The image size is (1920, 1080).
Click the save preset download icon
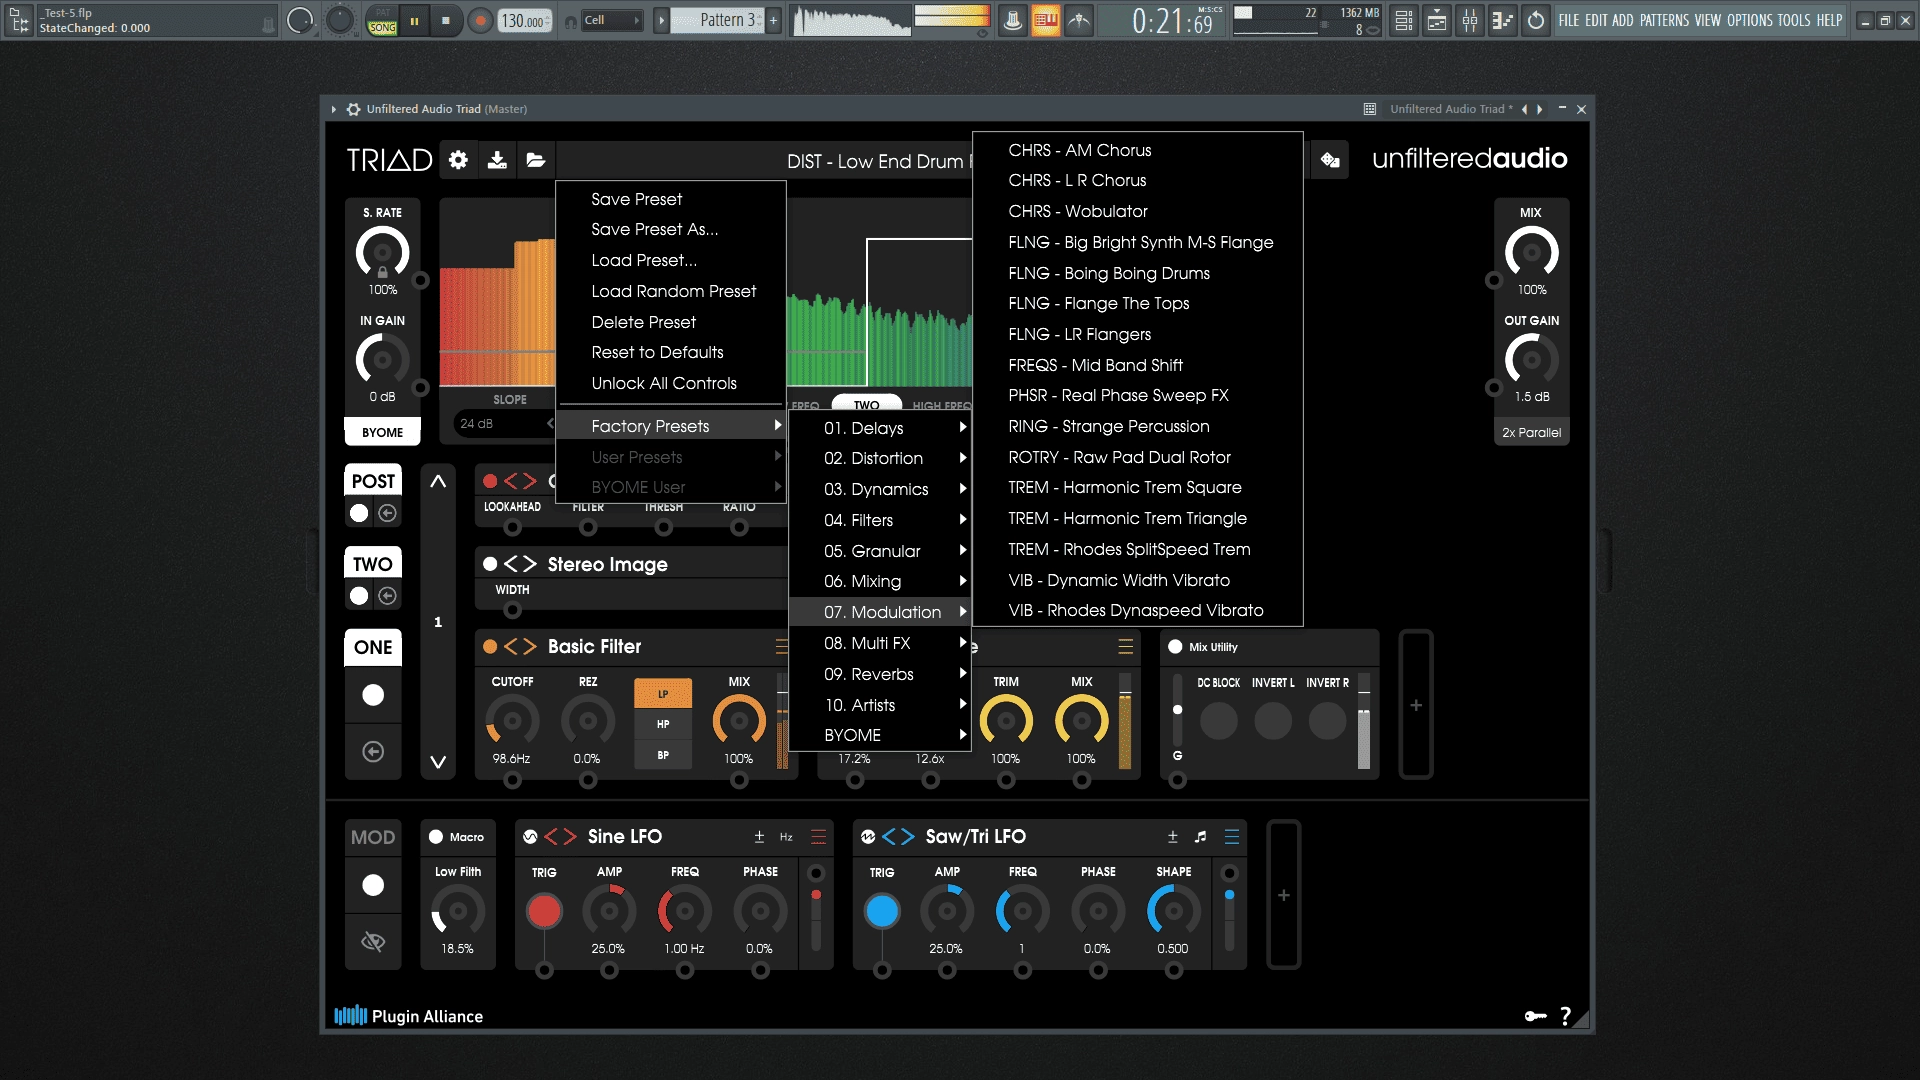point(497,160)
